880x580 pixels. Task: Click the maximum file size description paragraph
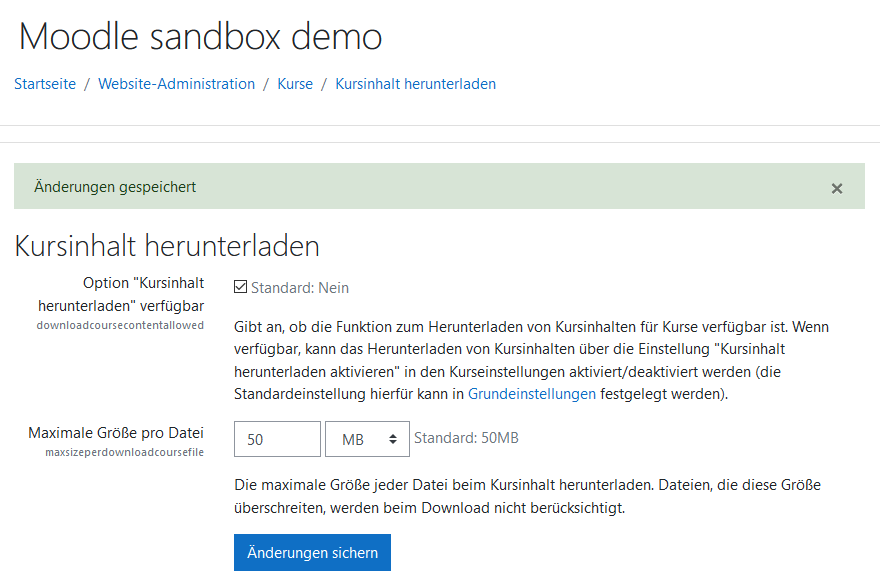(527, 496)
